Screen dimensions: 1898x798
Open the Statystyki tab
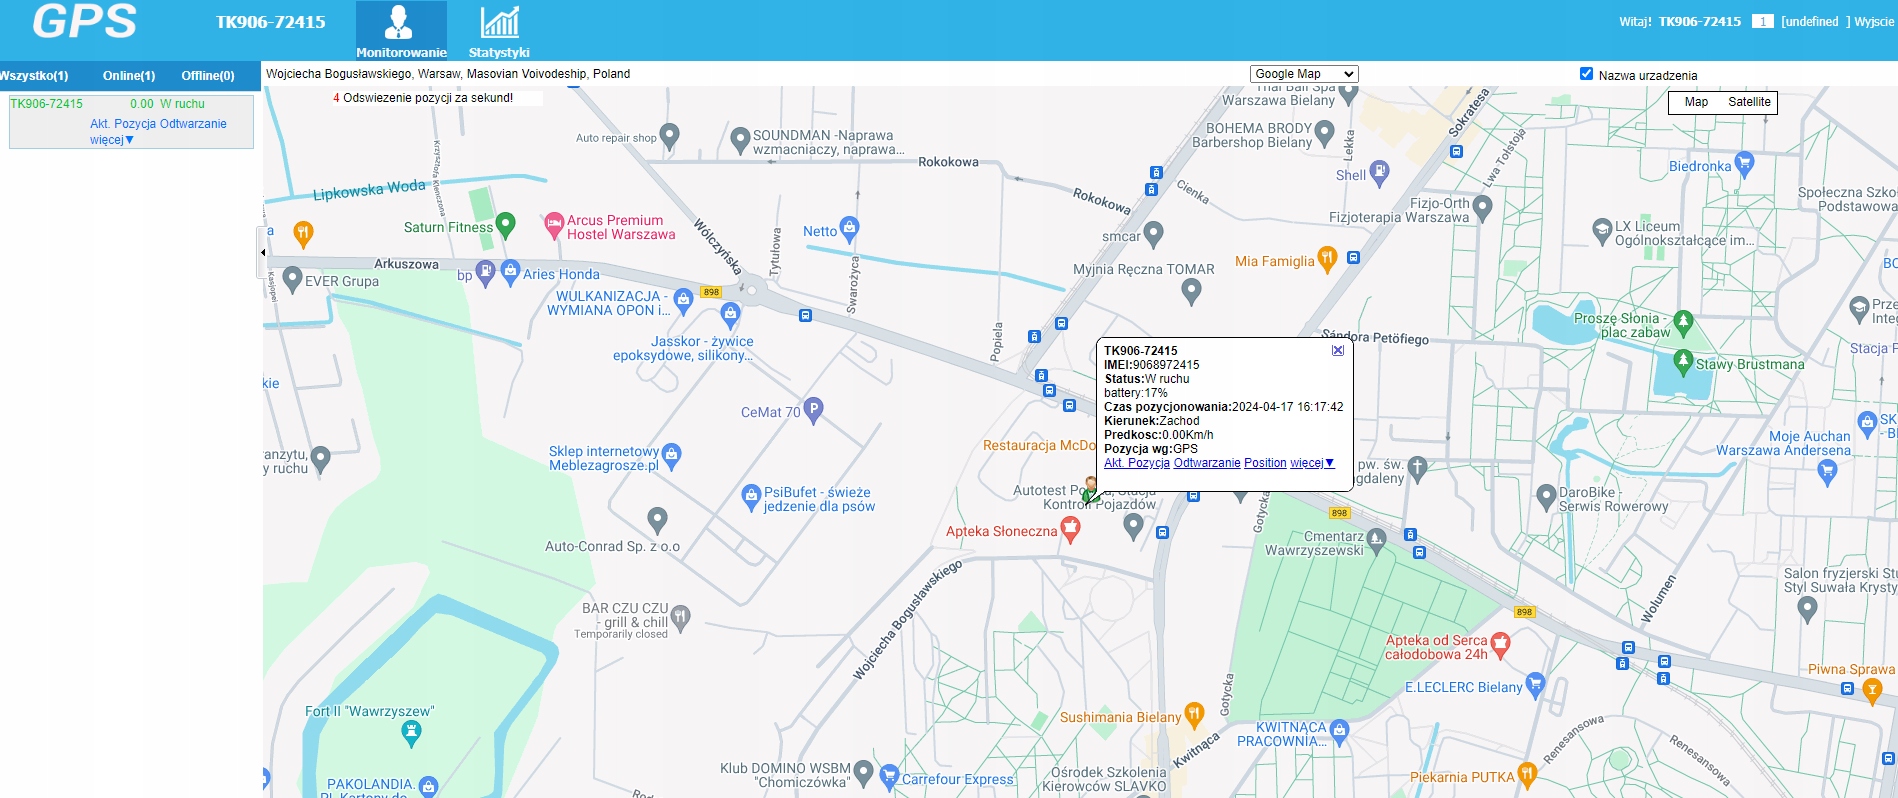pyautogui.click(x=499, y=31)
